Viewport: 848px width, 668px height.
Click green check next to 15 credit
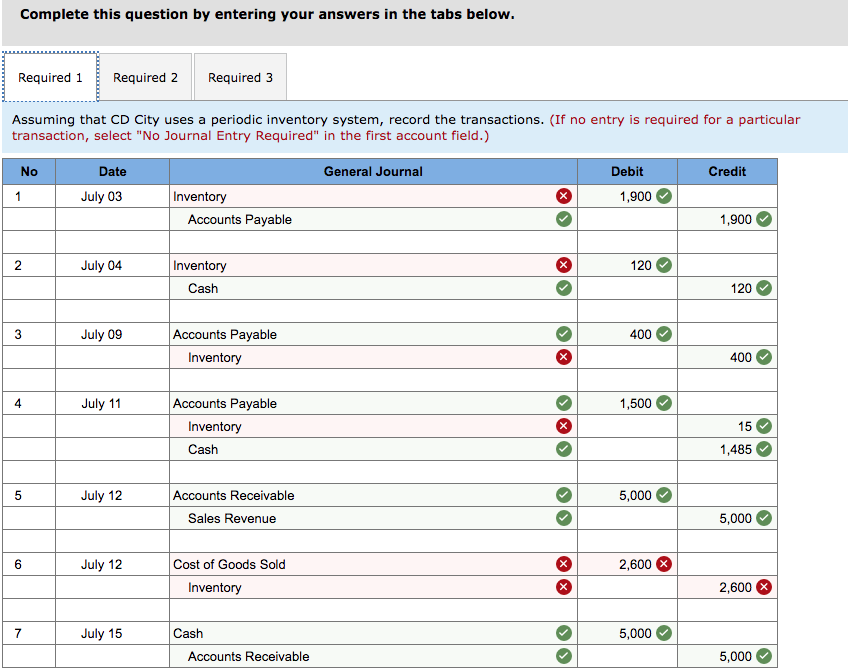click(764, 426)
